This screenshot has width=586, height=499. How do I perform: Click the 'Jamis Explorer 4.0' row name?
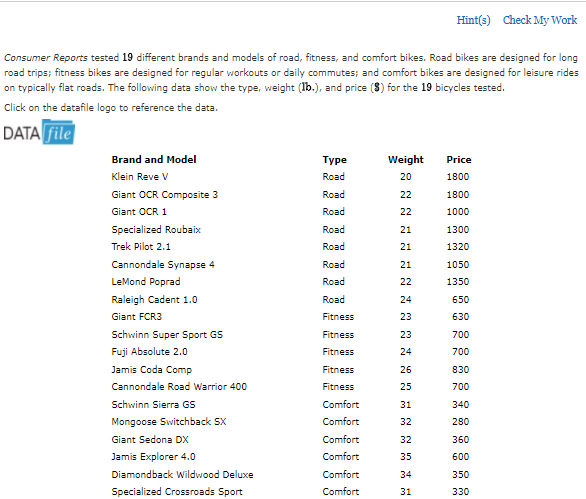[153, 457]
